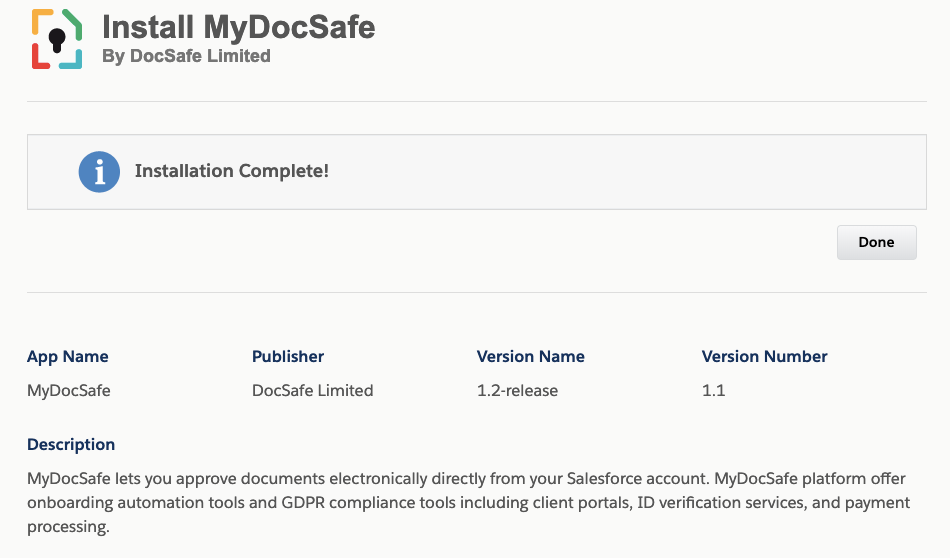Click the word processing. ending the description
The width and height of the screenshot is (950, 558).
click(x=68, y=526)
